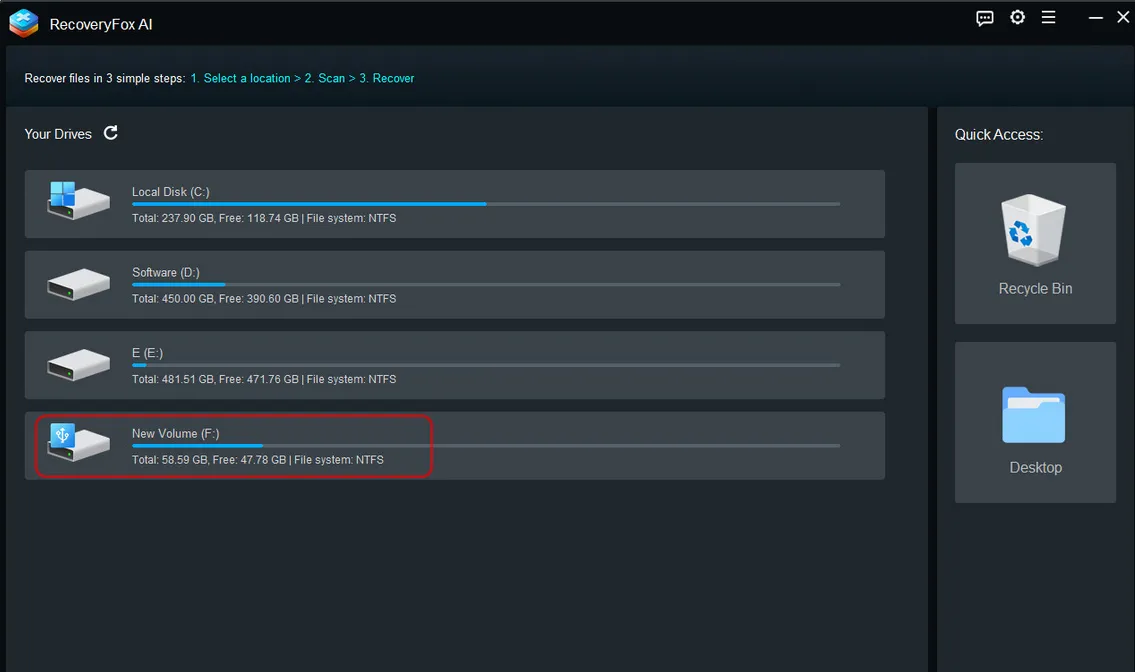
Task: Select the USB New Volume (F:) drive icon
Action: [x=78, y=443]
